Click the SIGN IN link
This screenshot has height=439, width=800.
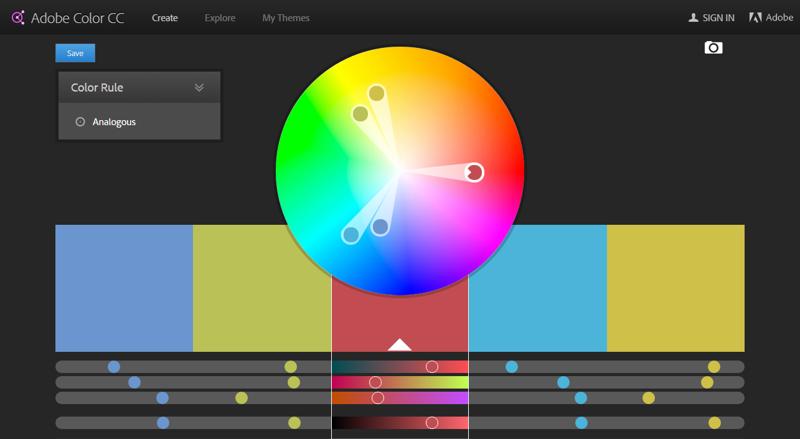pos(718,18)
